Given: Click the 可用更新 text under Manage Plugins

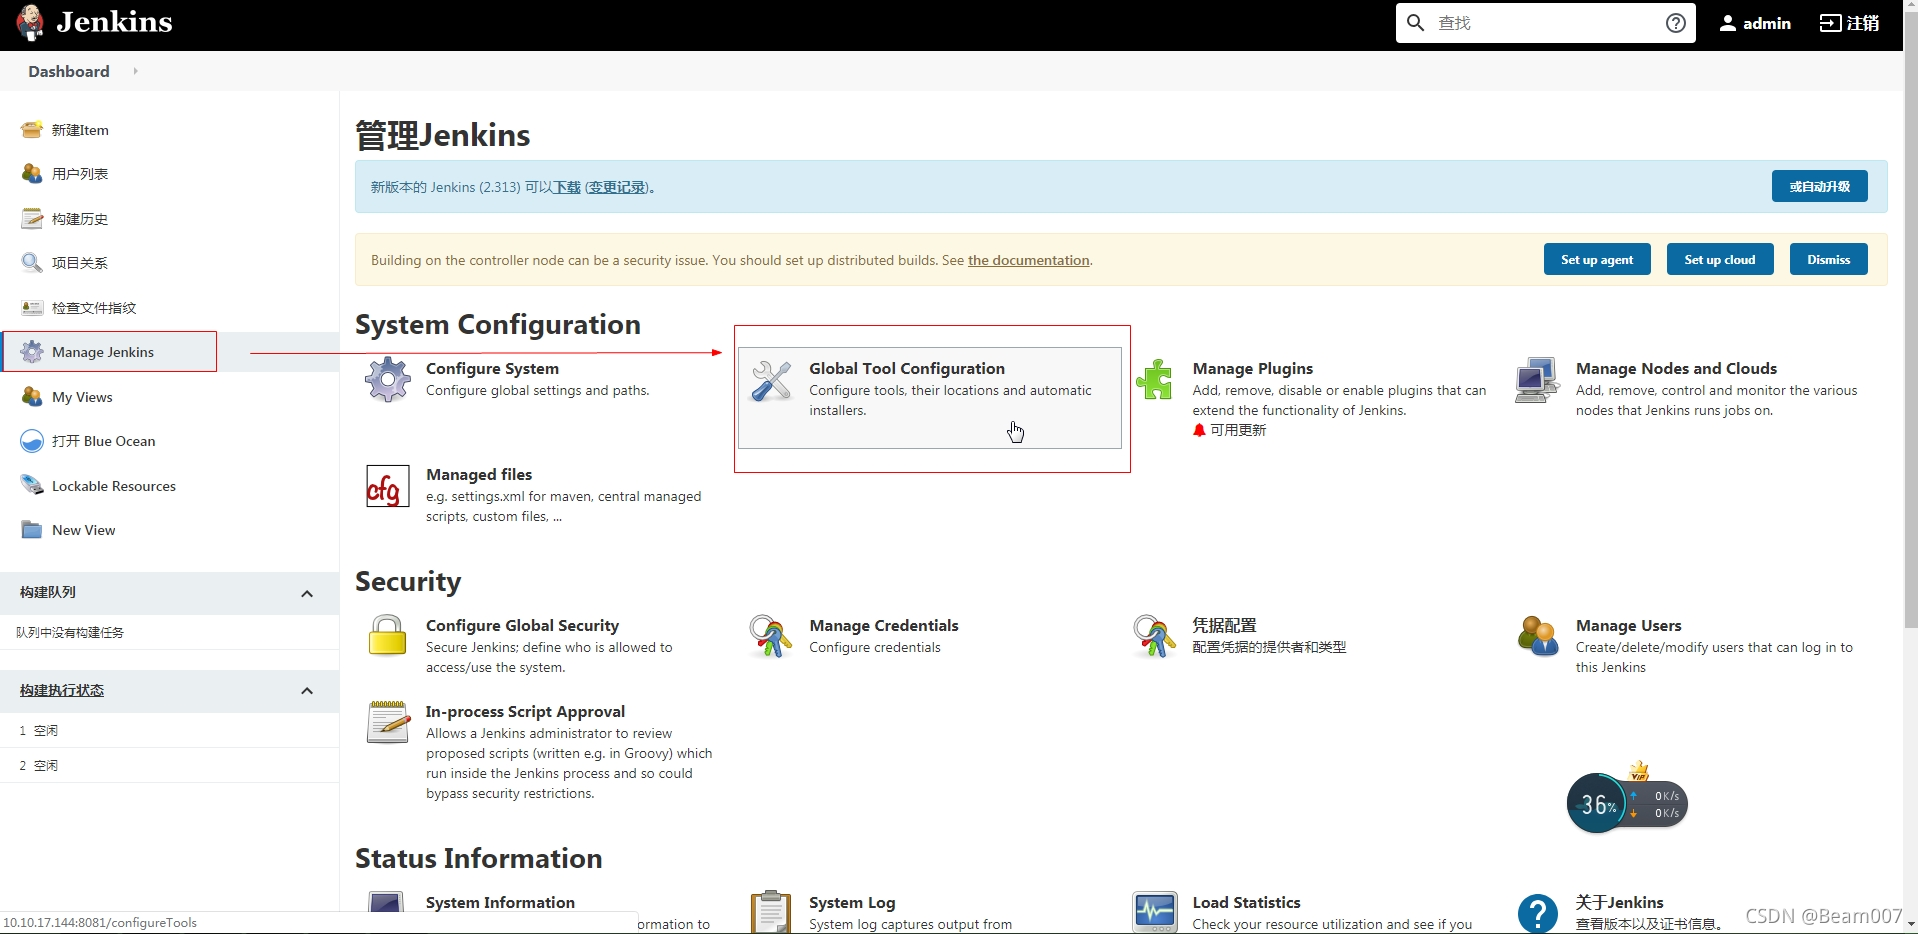Looking at the screenshot, I should (1238, 430).
